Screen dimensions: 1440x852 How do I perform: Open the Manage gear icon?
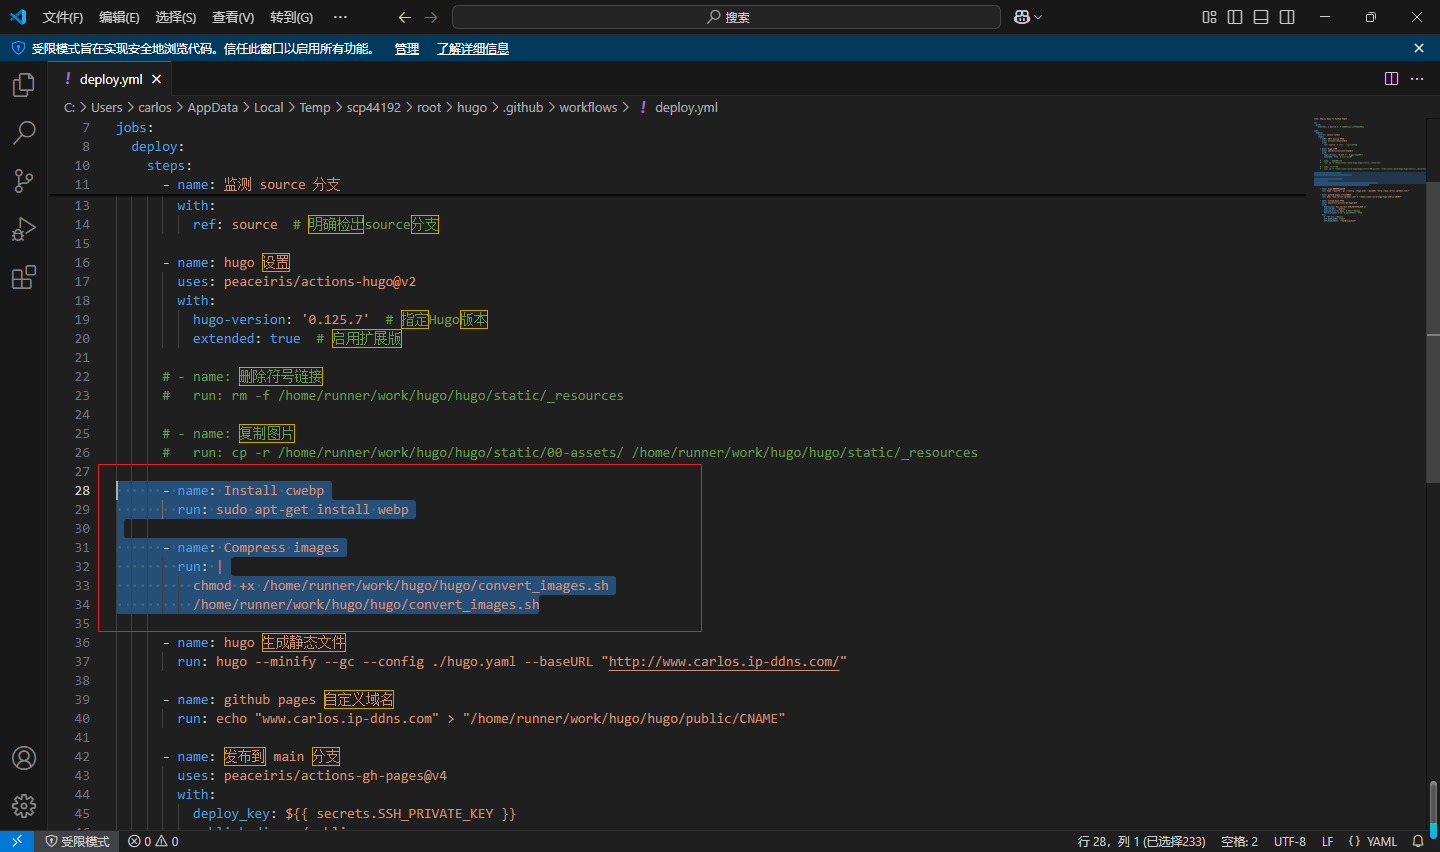pos(24,805)
